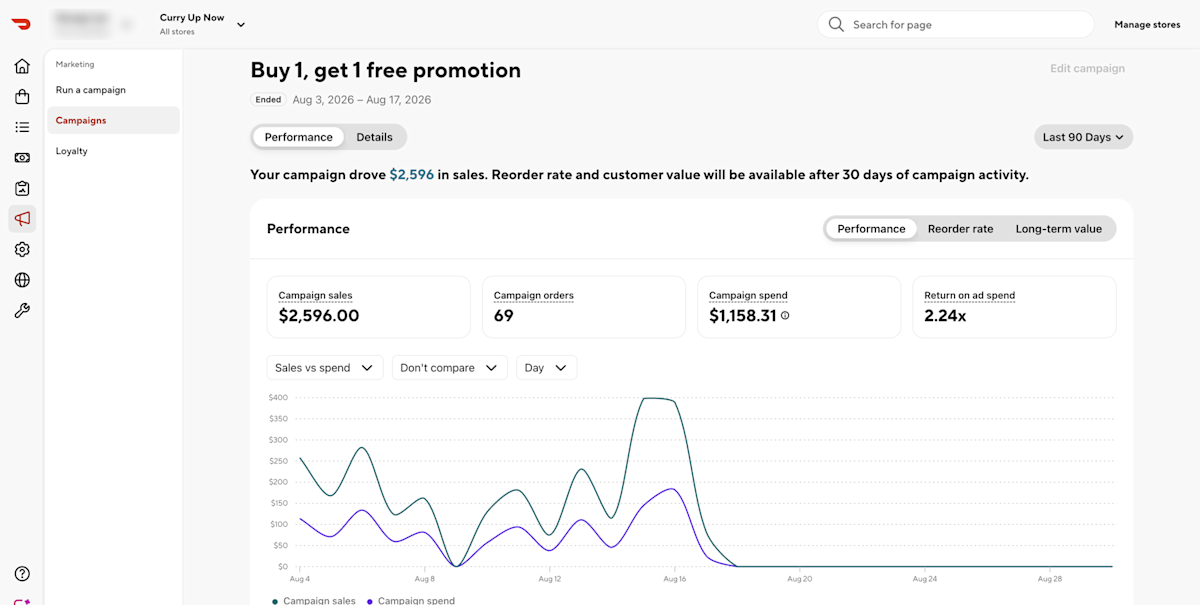Open the Don't compare dropdown
The height and width of the screenshot is (605, 1200).
point(450,368)
